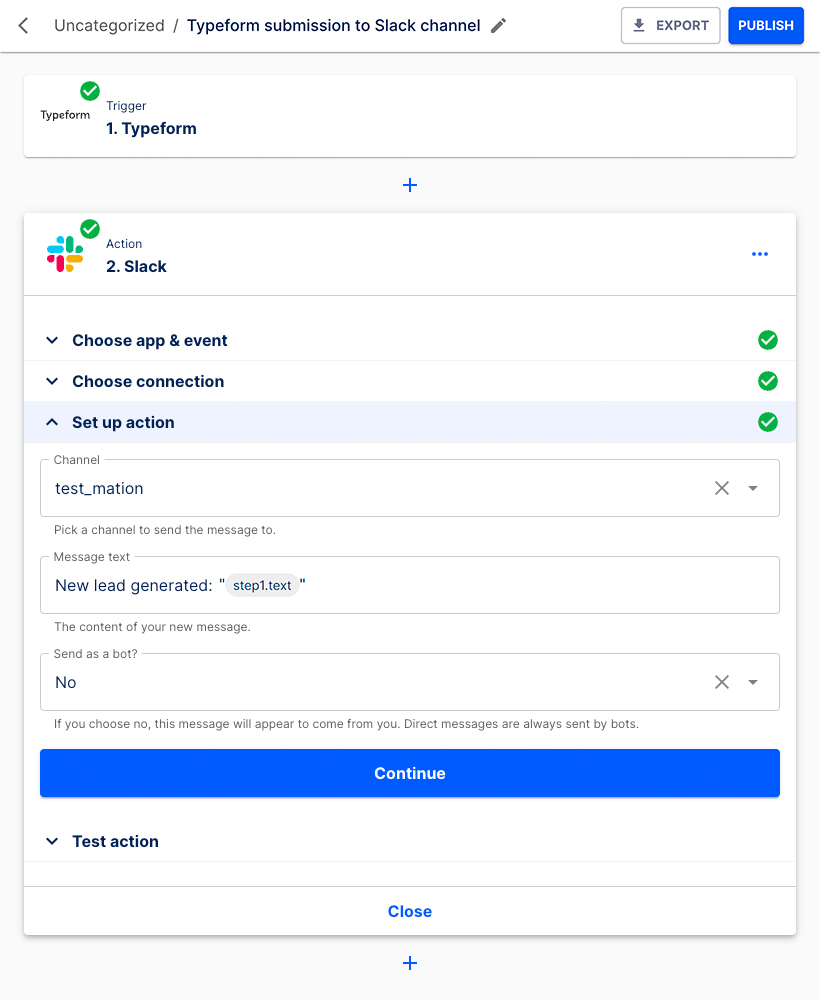The width and height of the screenshot is (820, 1000).
Task: Open the three-dot menu for Slack step
Action: click(x=760, y=254)
